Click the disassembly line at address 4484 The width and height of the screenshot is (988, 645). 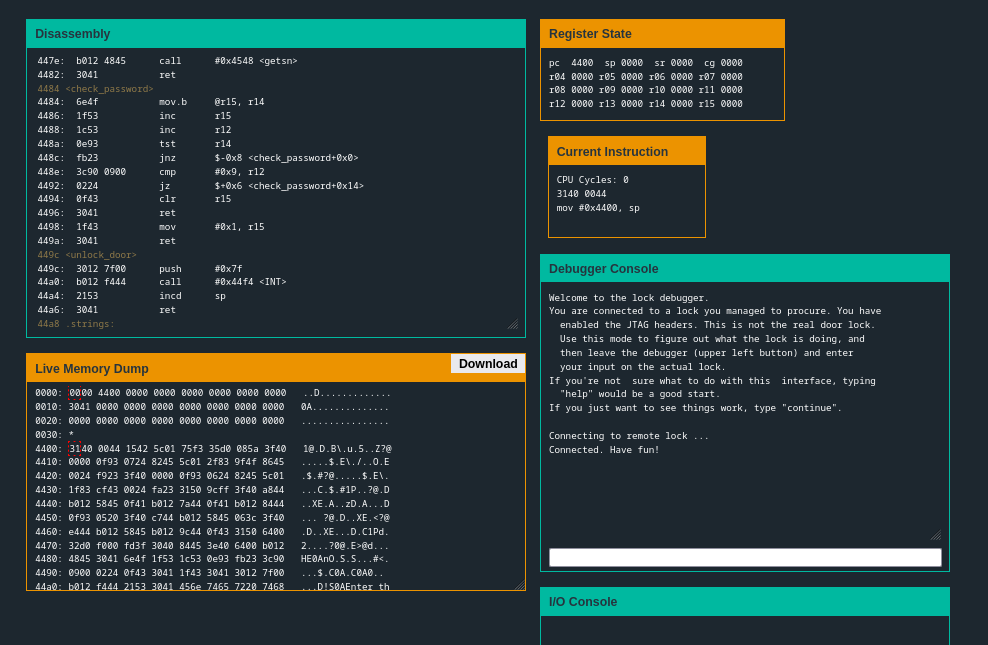151,102
